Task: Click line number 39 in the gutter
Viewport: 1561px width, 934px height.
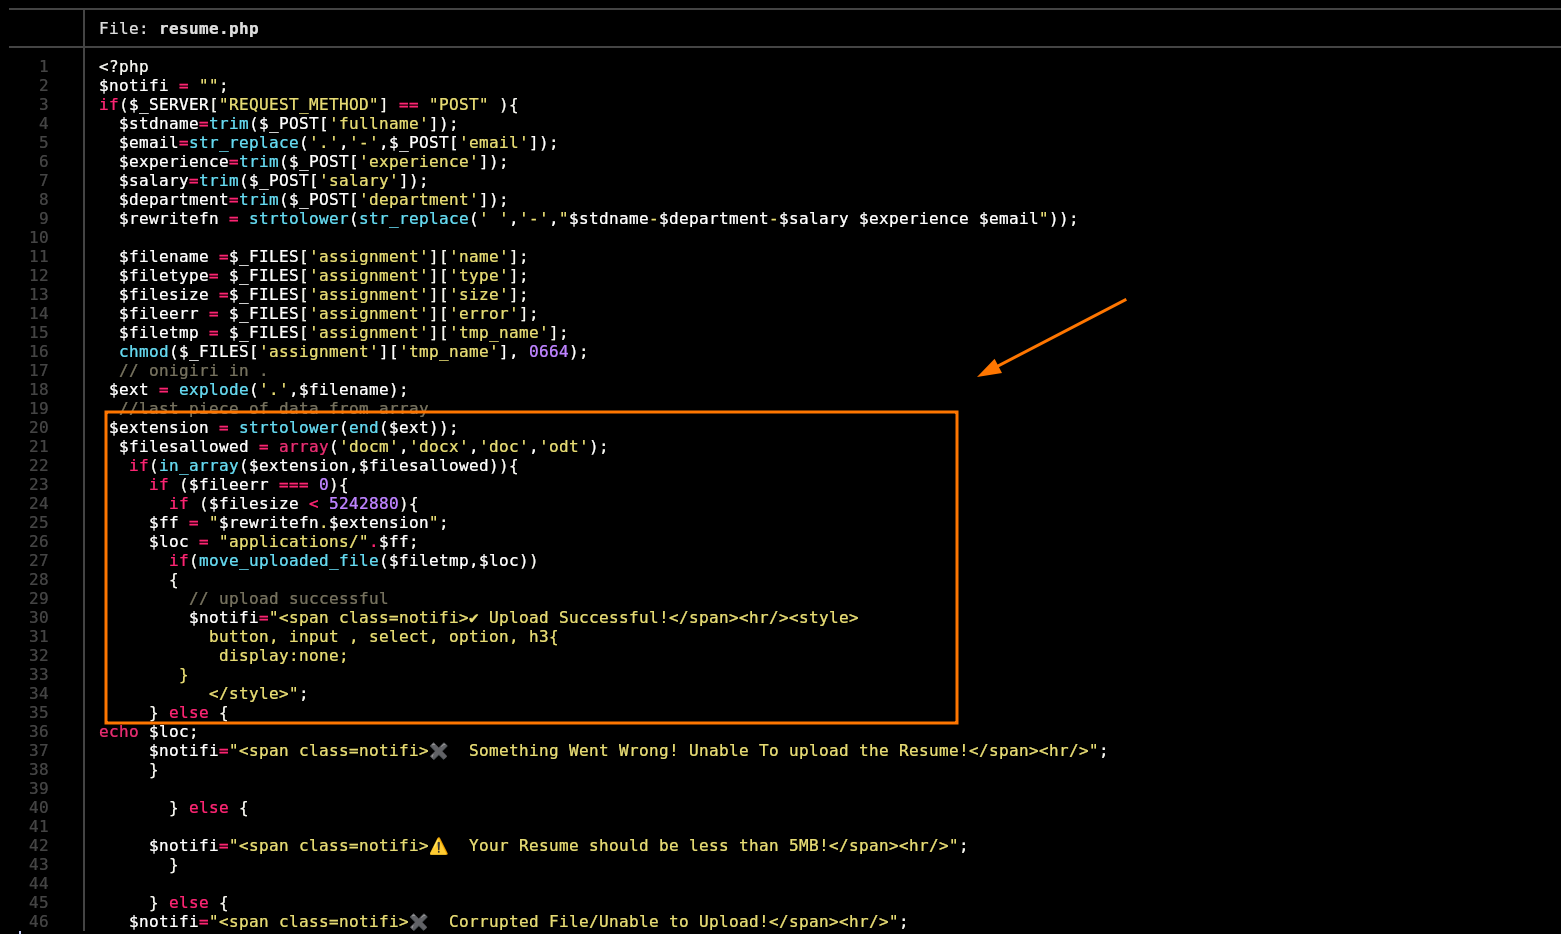Action: [39, 789]
